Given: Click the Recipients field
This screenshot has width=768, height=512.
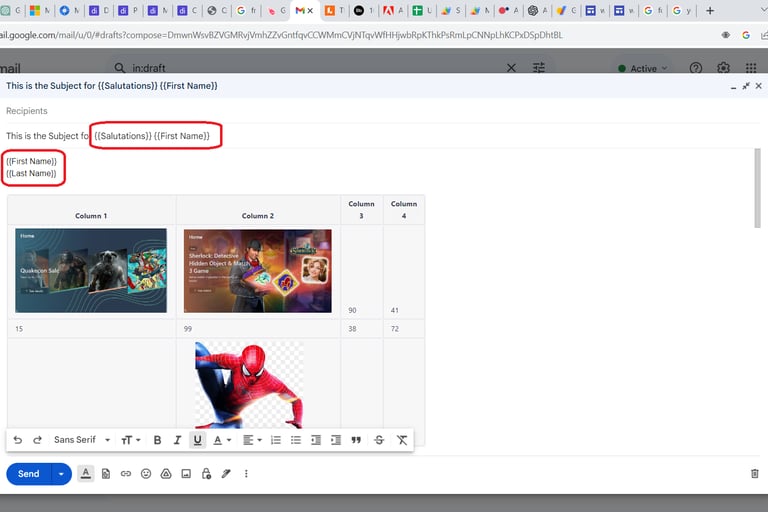Looking at the screenshot, I should (382, 111).
